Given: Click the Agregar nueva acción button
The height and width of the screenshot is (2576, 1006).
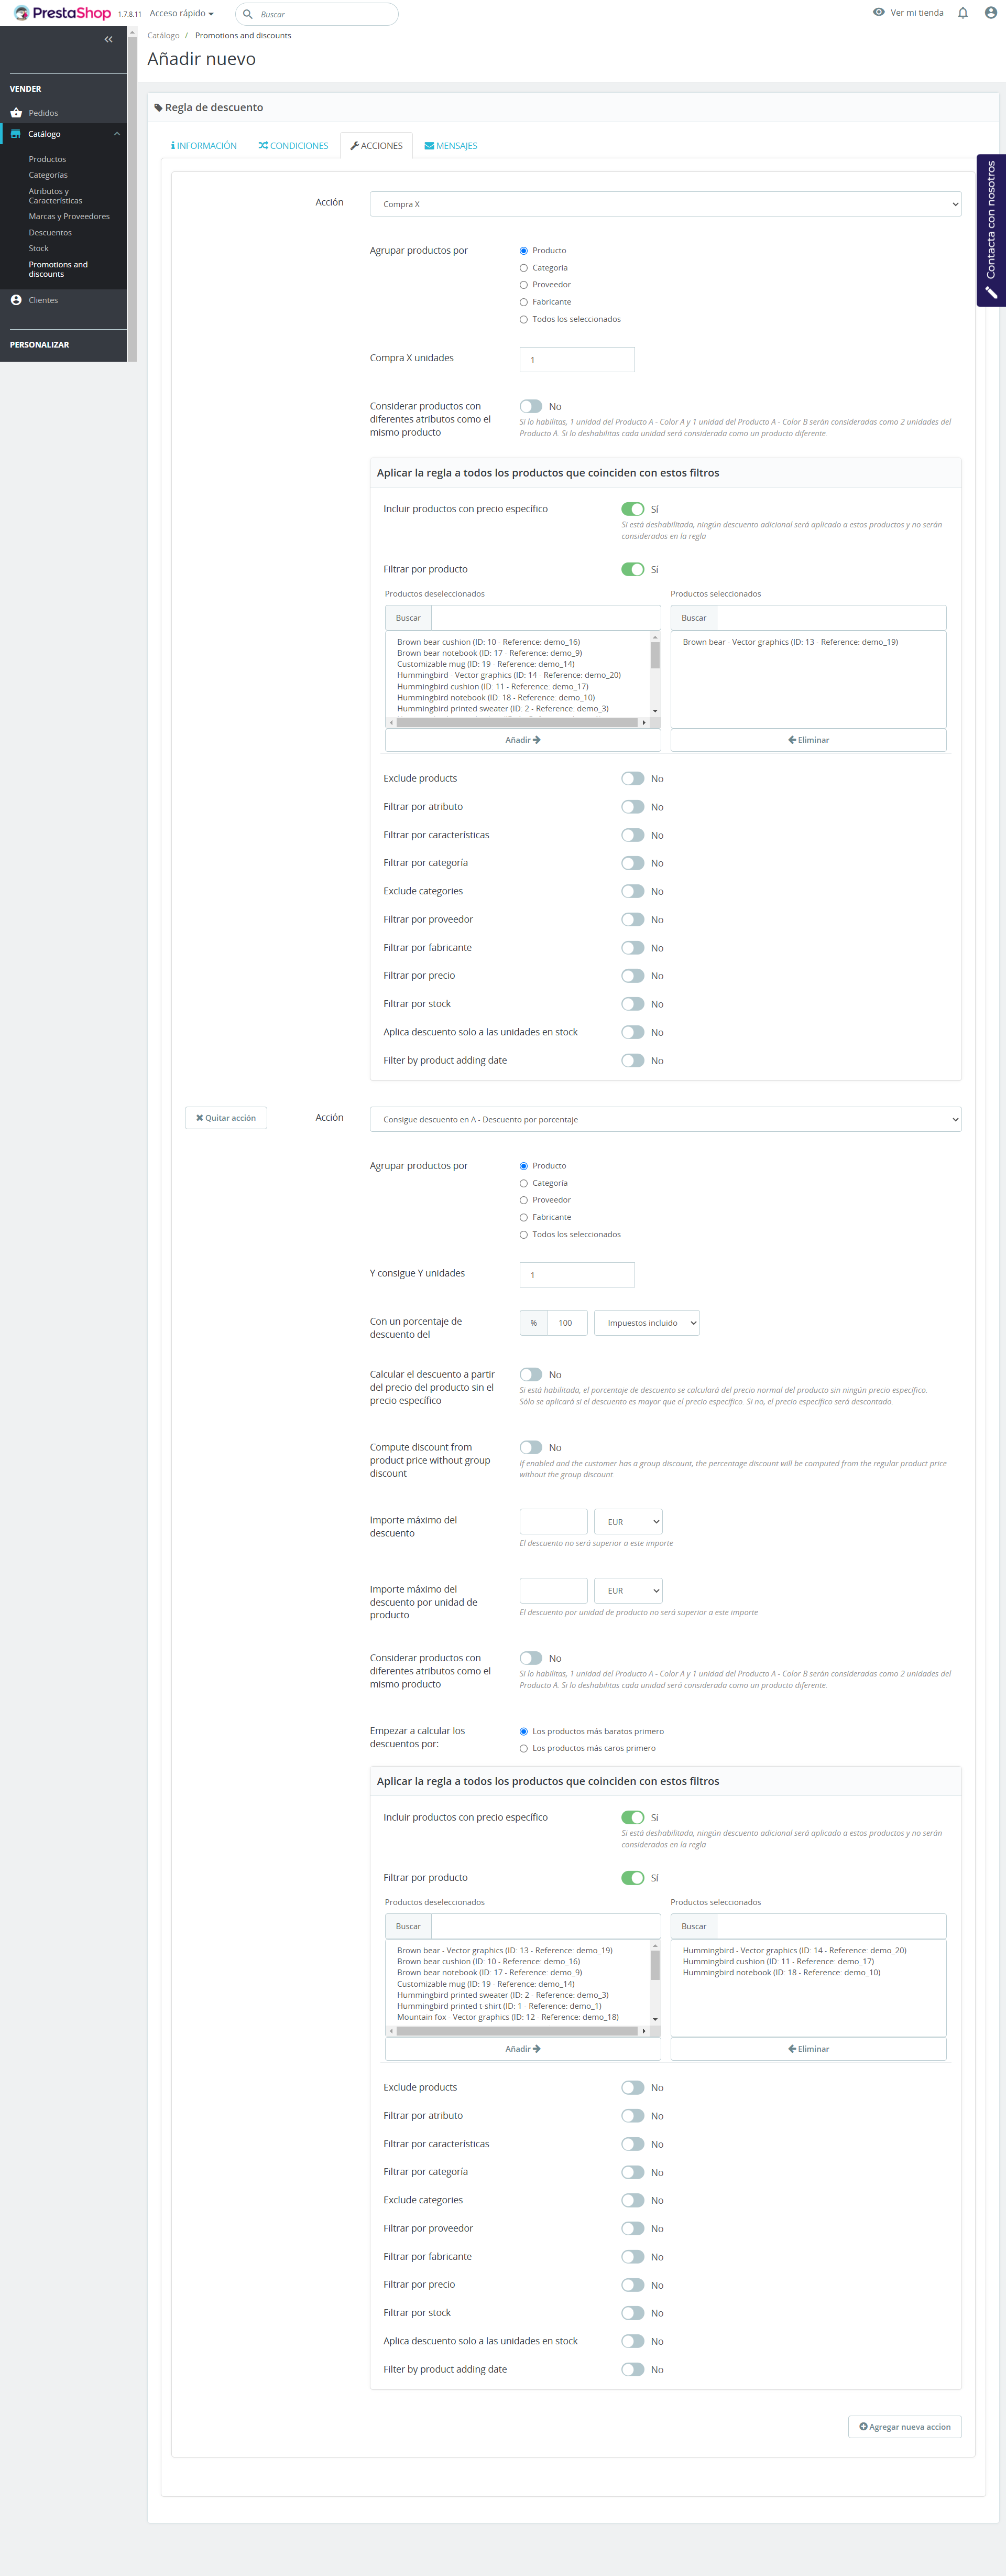Looking at the screenshot, I should [904, 2426].
